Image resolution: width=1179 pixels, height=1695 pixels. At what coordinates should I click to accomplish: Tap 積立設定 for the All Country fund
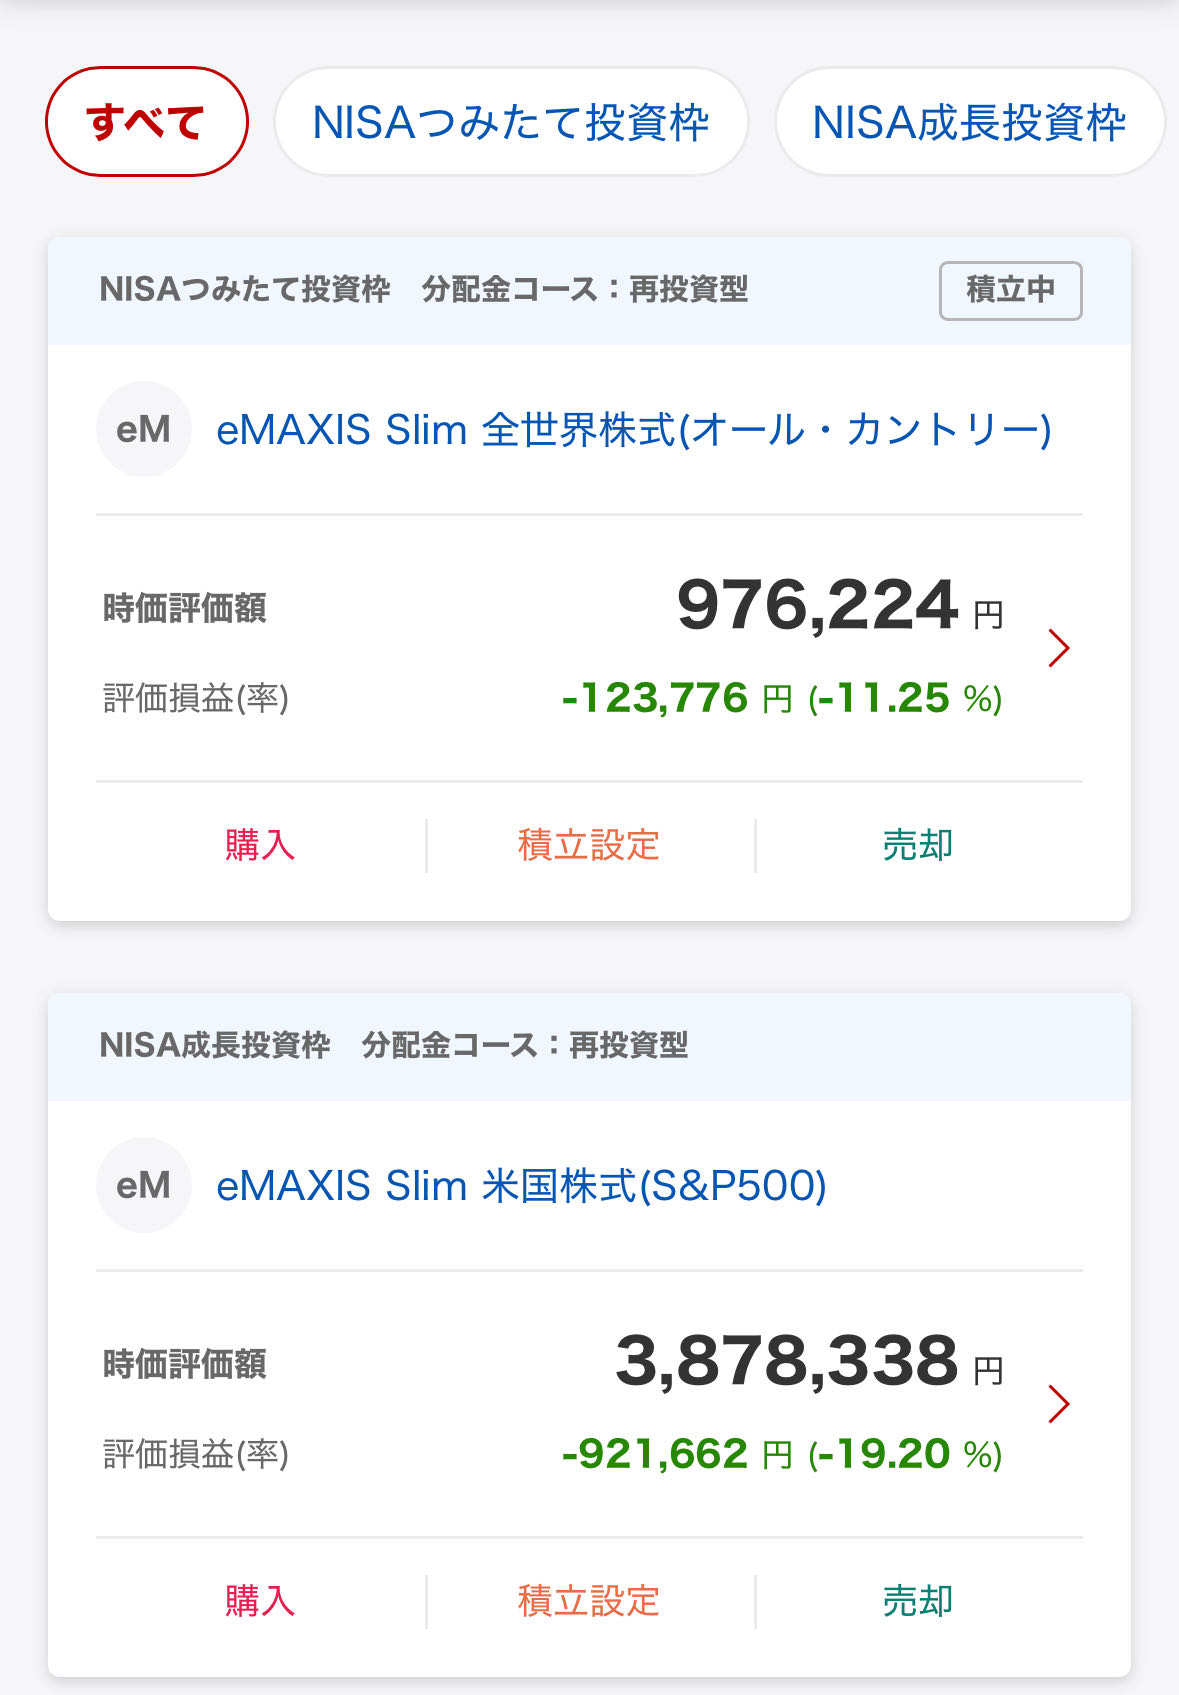coord(589,845)
